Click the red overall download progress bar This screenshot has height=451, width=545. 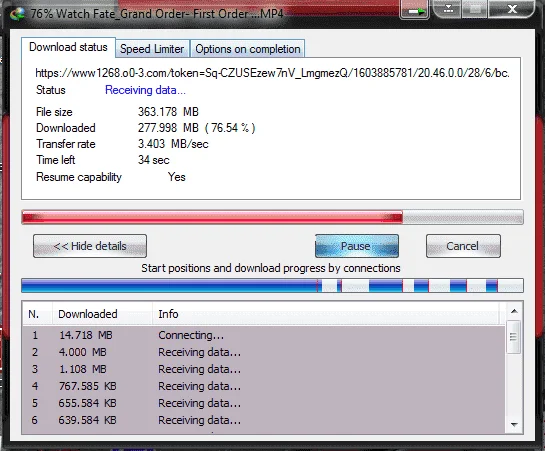pyautogui.click(x=272, y=218)
